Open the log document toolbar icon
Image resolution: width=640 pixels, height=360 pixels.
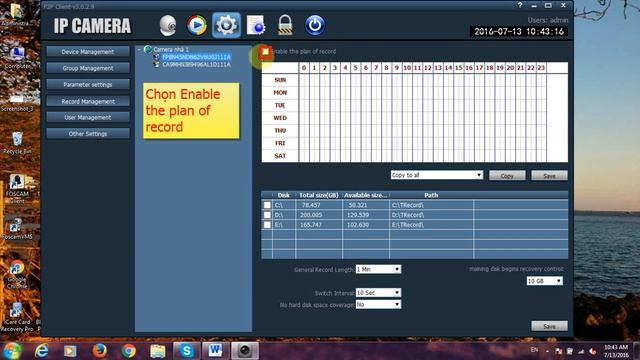[256, 25]
